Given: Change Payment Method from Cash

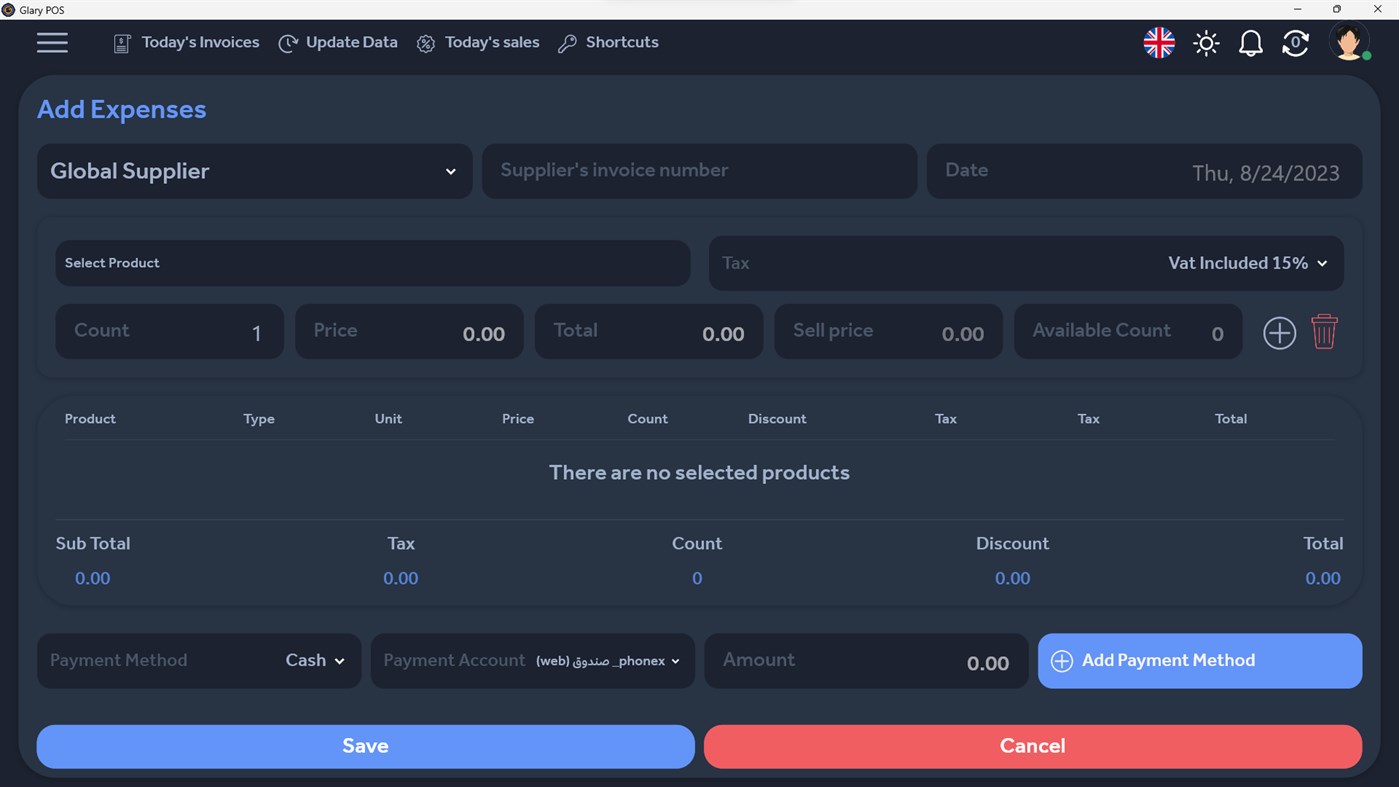Looking at the screenshot, I should click(313, 660).
